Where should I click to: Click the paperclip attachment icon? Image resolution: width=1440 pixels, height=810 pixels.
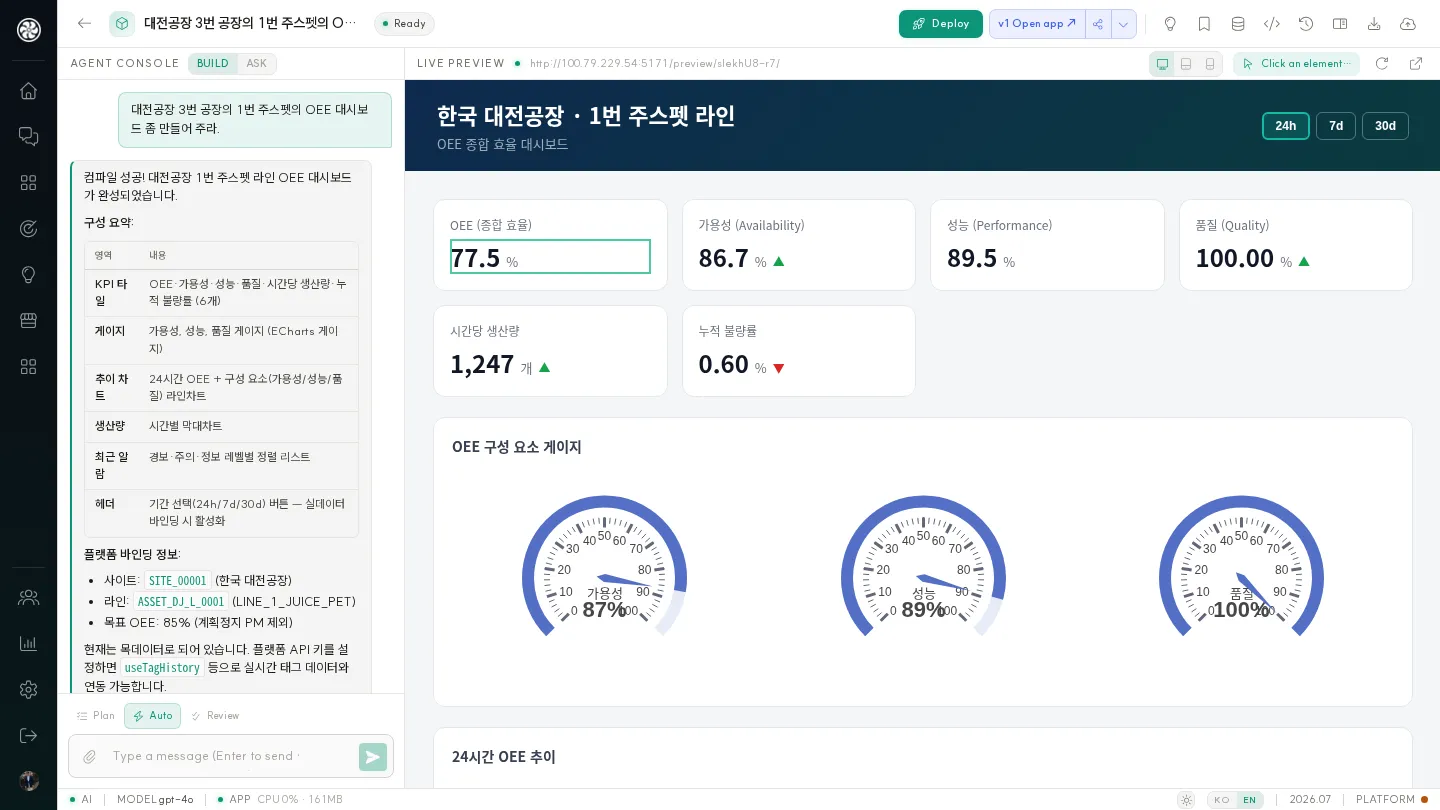(89, 757)
